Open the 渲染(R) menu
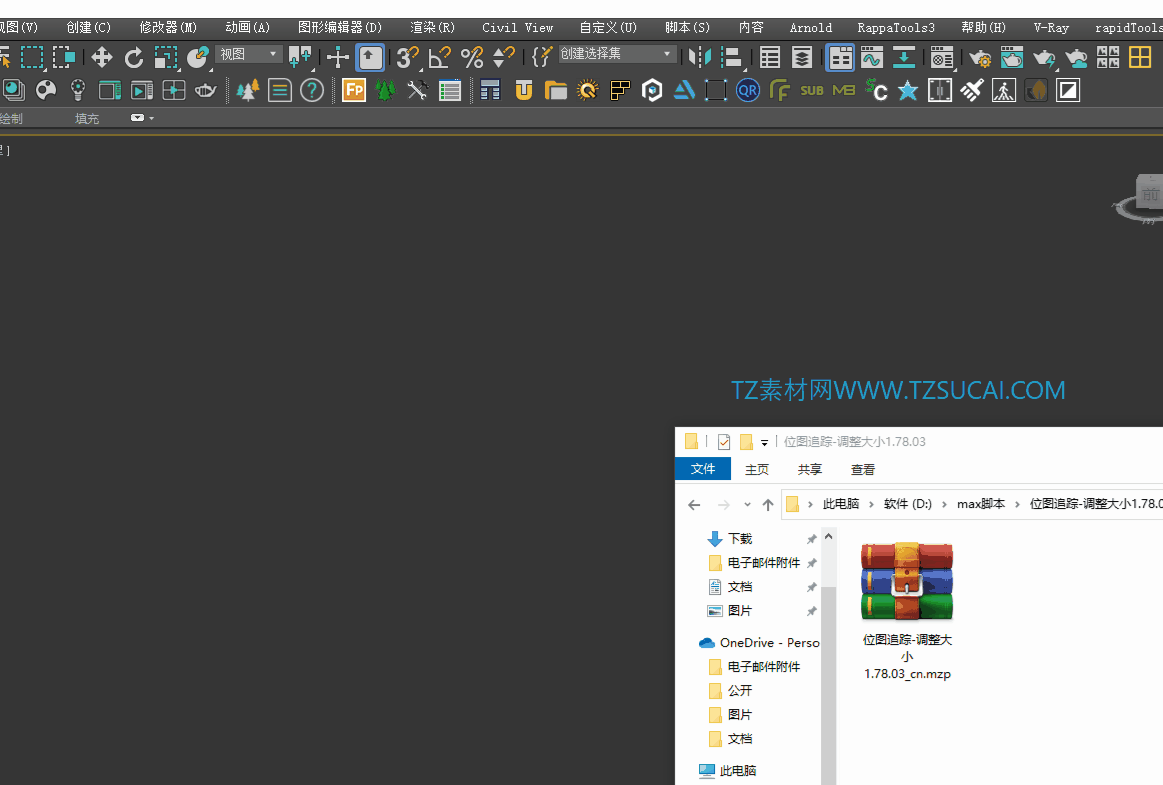The image size is (1163, 785). 432,27
